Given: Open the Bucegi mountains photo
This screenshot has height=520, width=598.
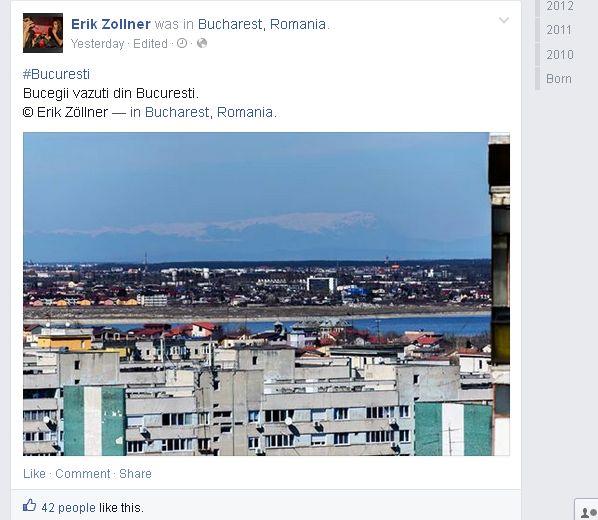Looking at the screenshot, I should click(266, 294).
